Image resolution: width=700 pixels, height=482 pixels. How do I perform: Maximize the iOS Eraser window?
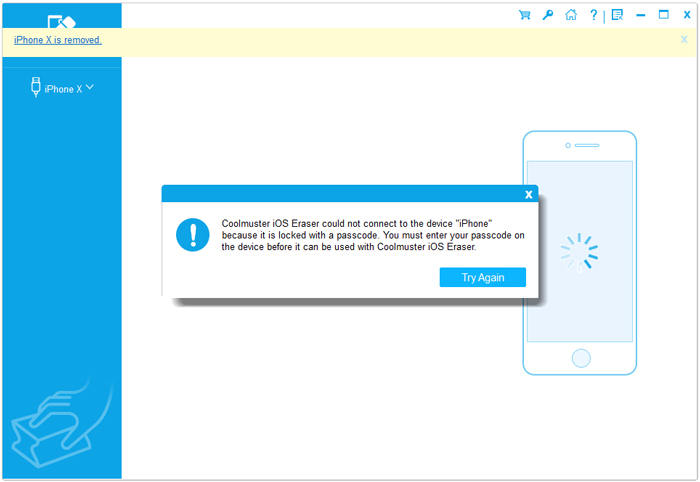663,15
